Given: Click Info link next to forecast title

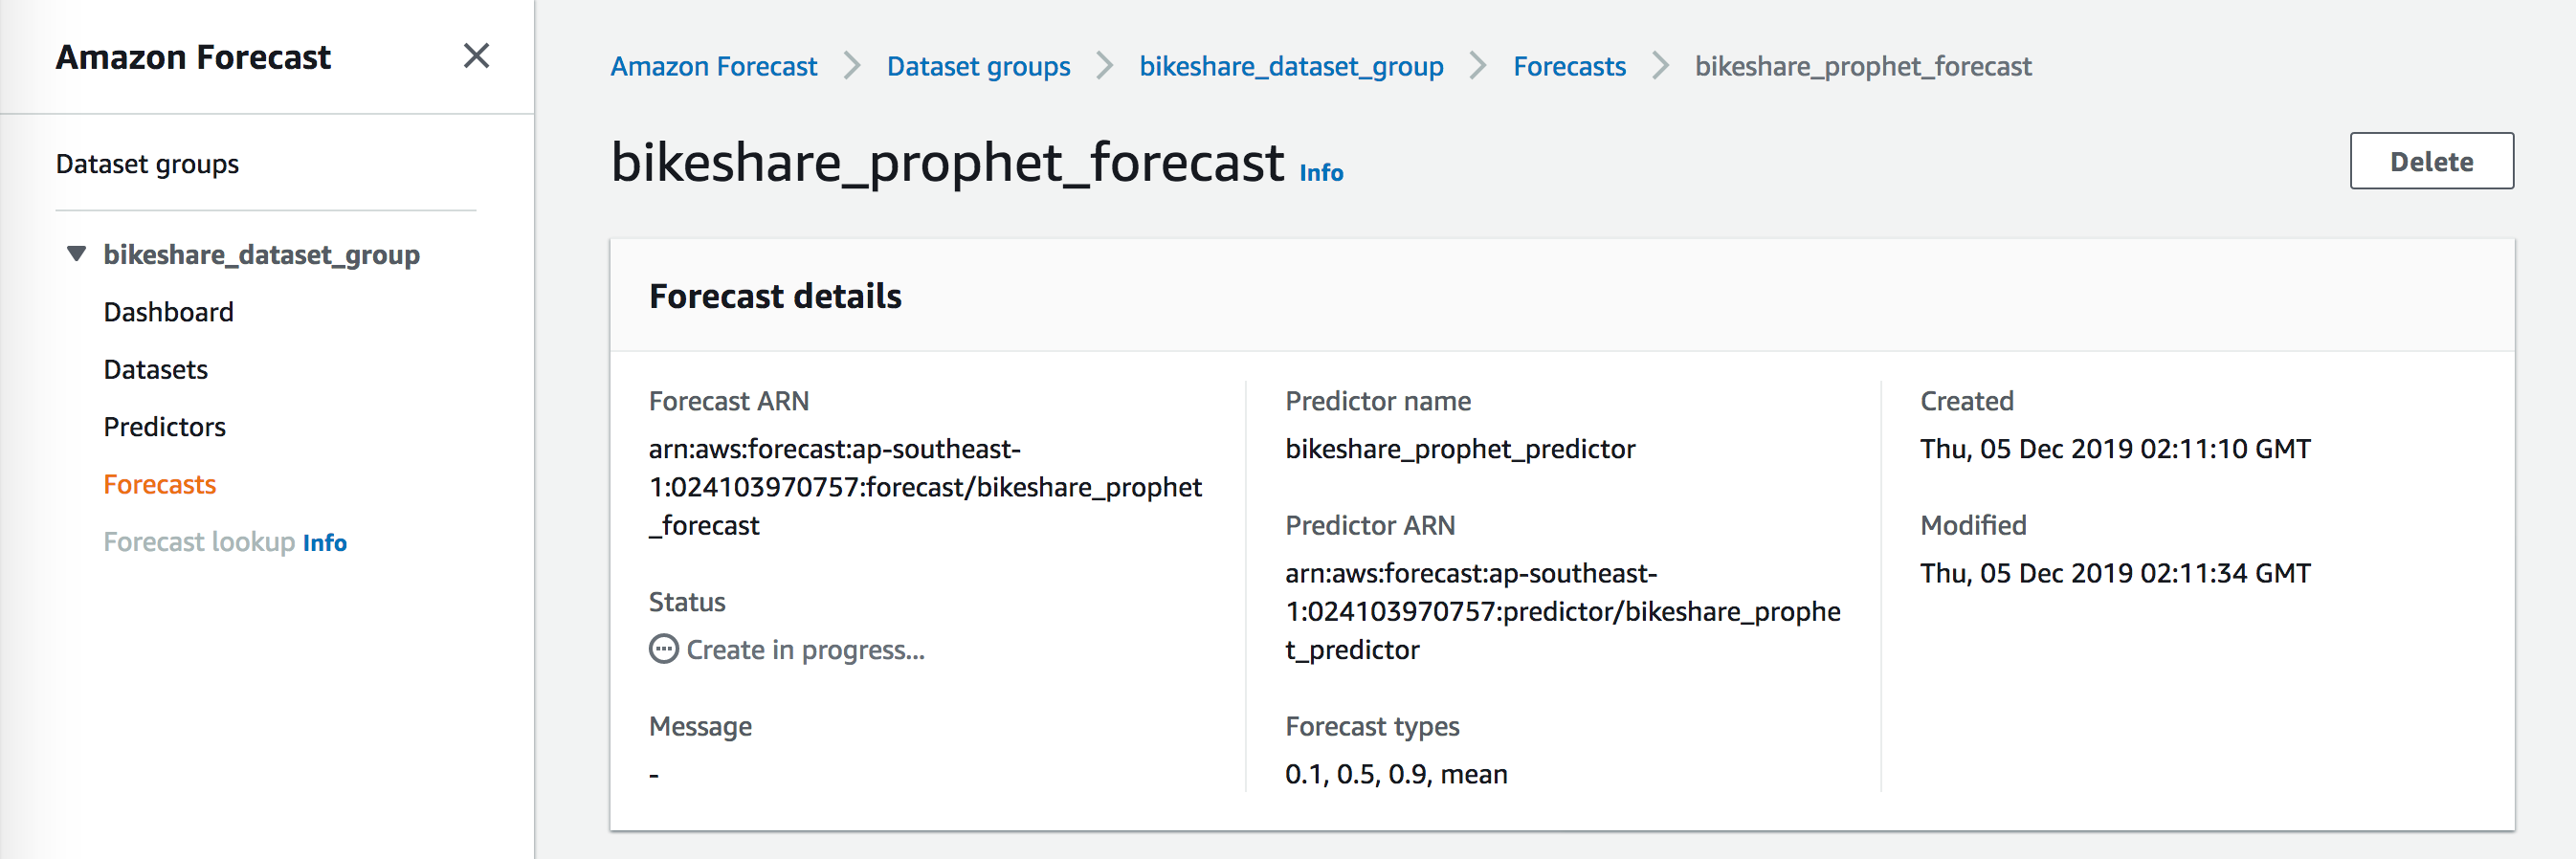Looking at the screenshot, I should 1320,173.
